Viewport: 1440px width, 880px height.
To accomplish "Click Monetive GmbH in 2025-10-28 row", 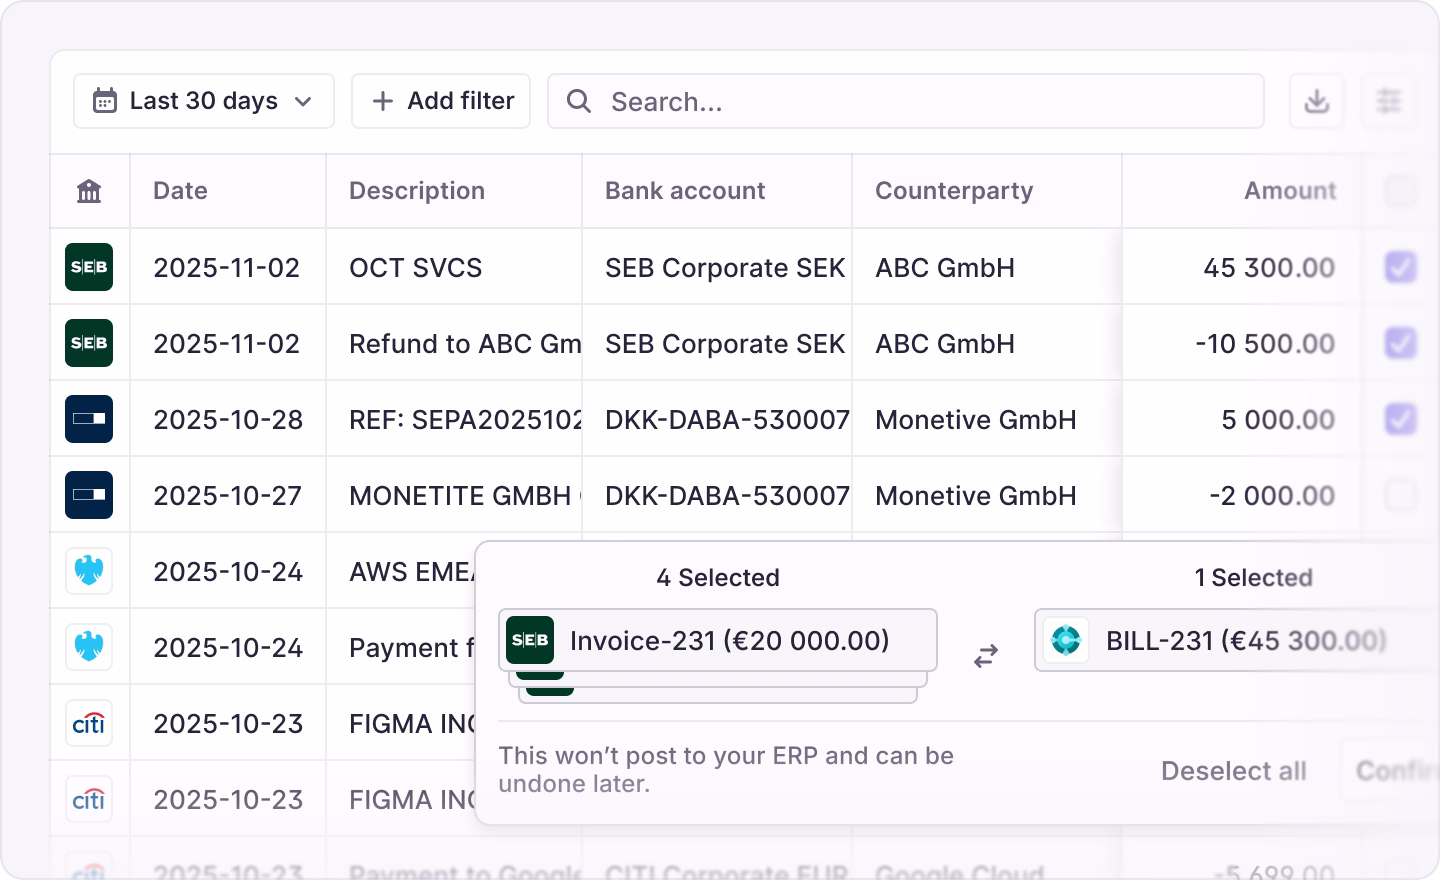I will point(976,420).
